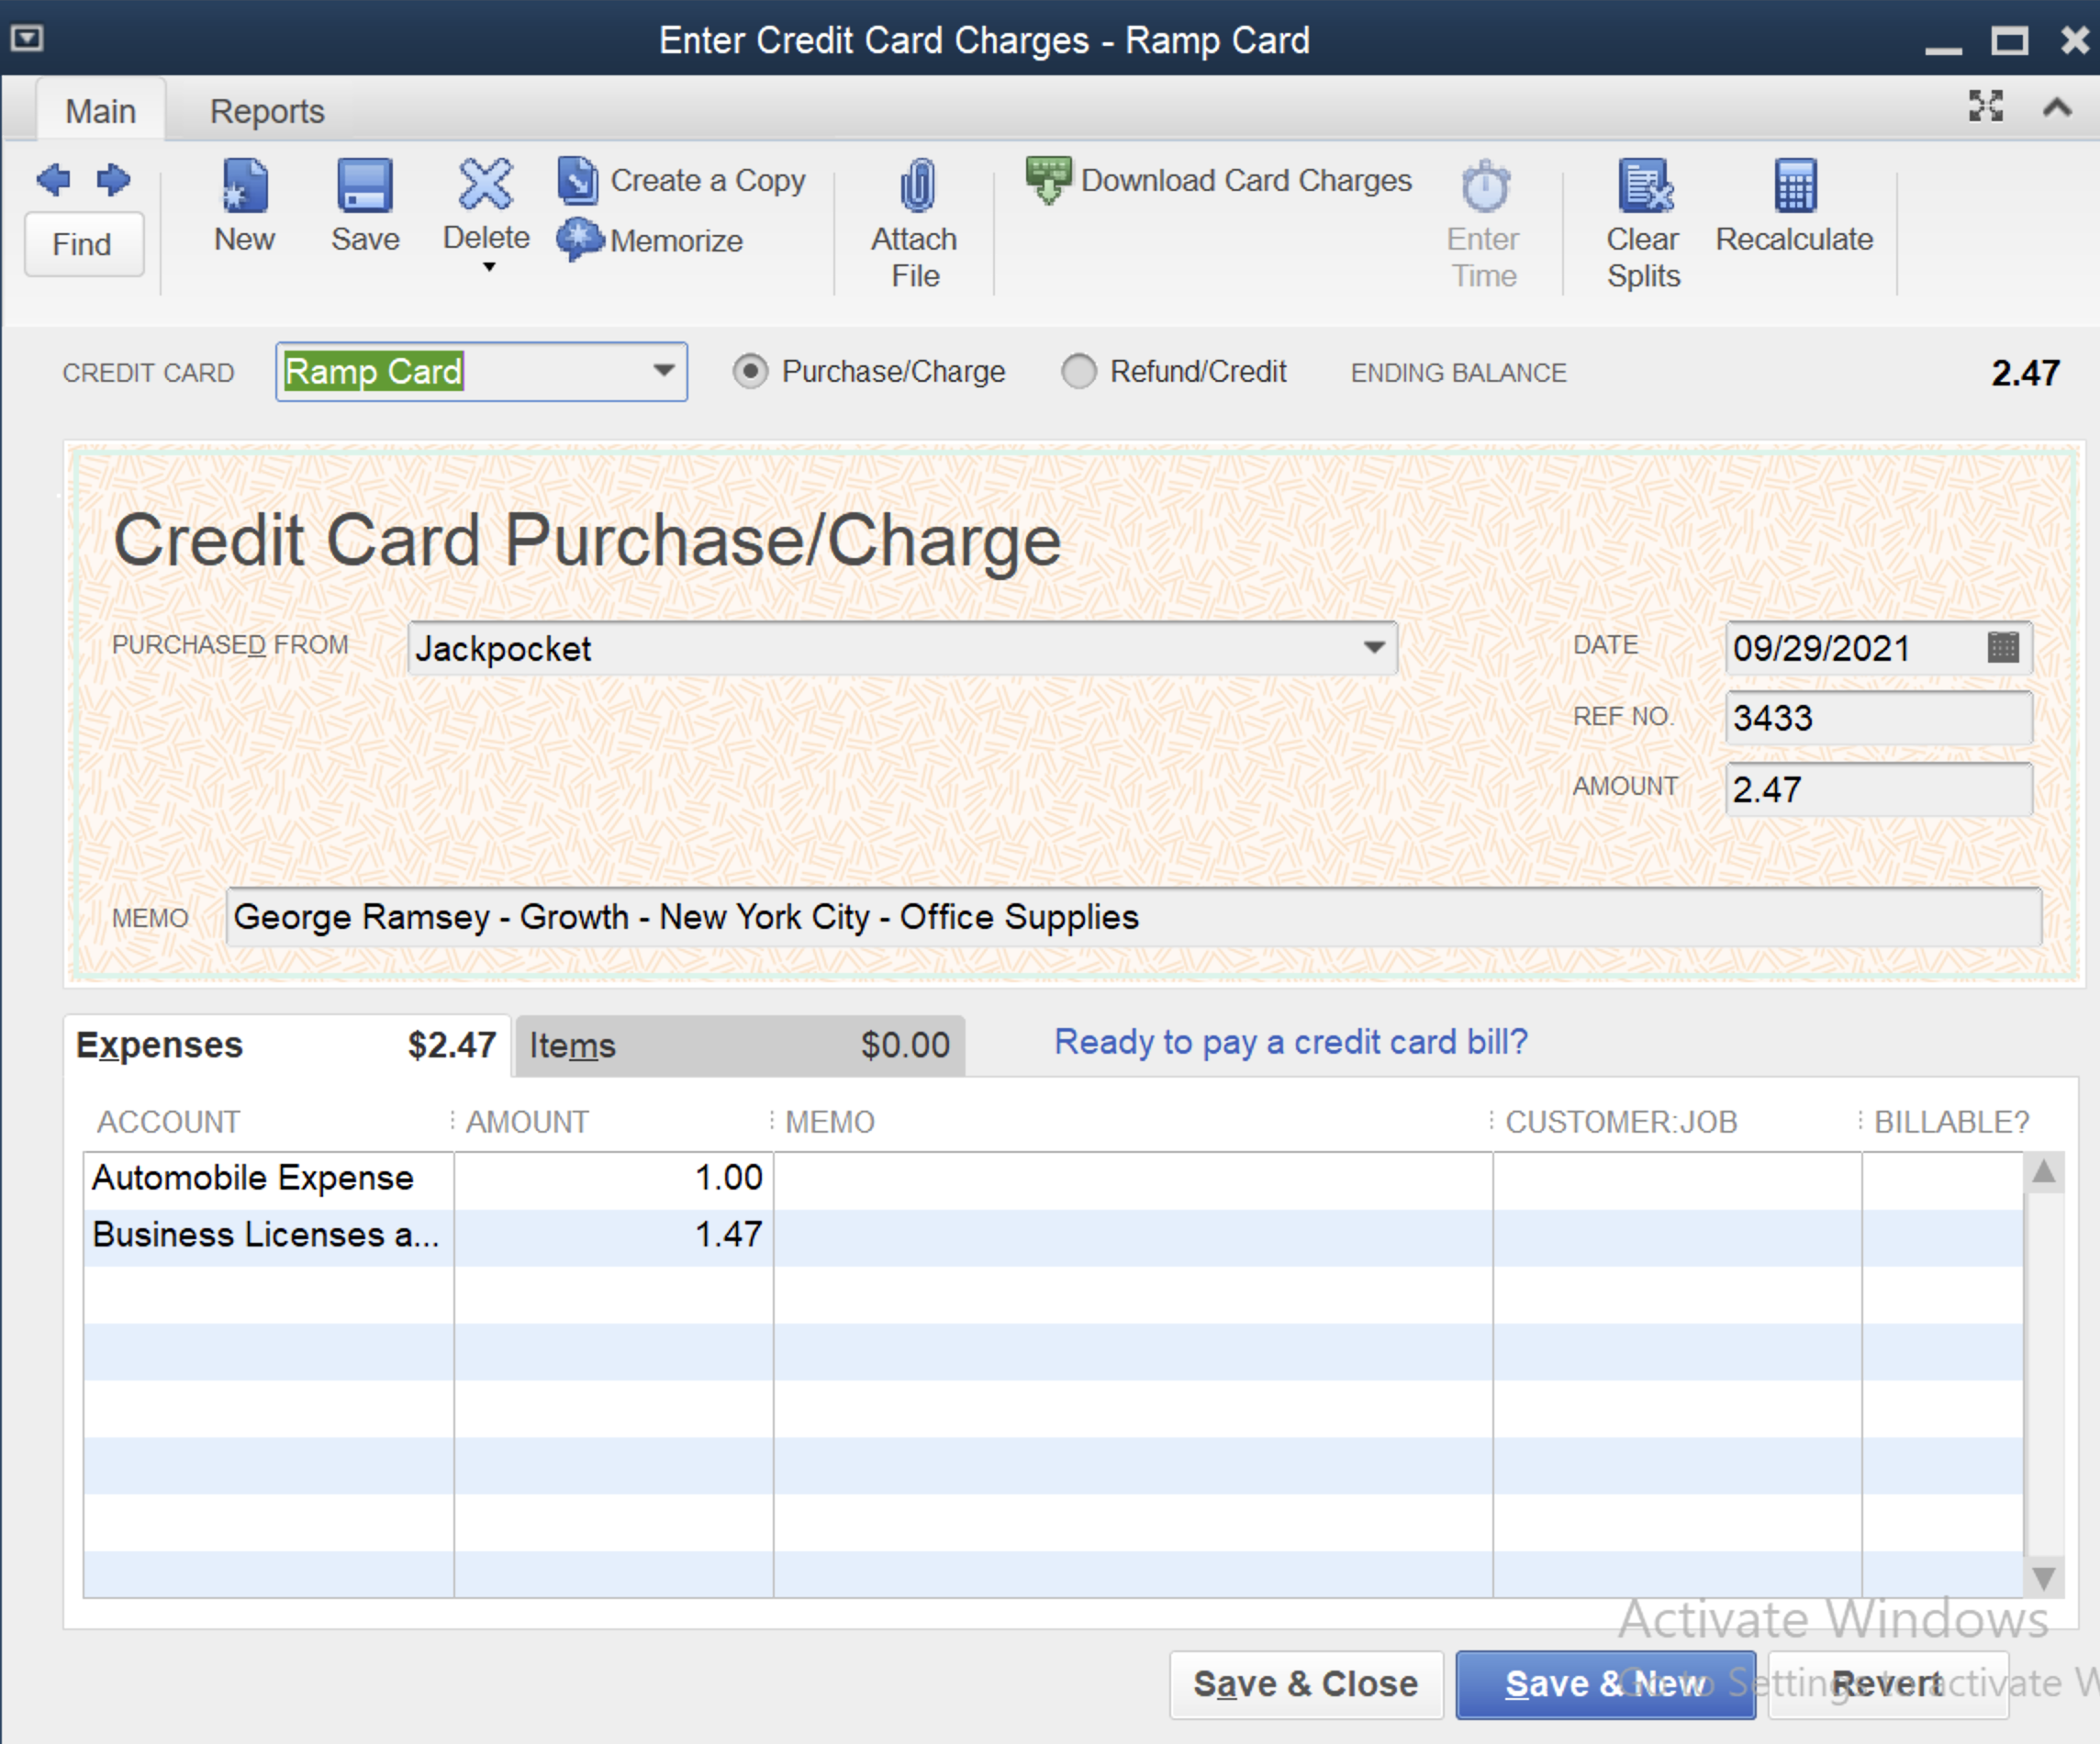Switch to the Main tab

(101, 111)
